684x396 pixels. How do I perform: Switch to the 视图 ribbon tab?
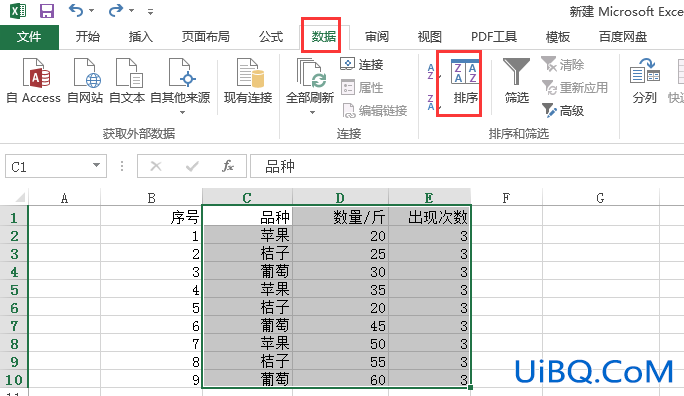(x=430, y=37)
